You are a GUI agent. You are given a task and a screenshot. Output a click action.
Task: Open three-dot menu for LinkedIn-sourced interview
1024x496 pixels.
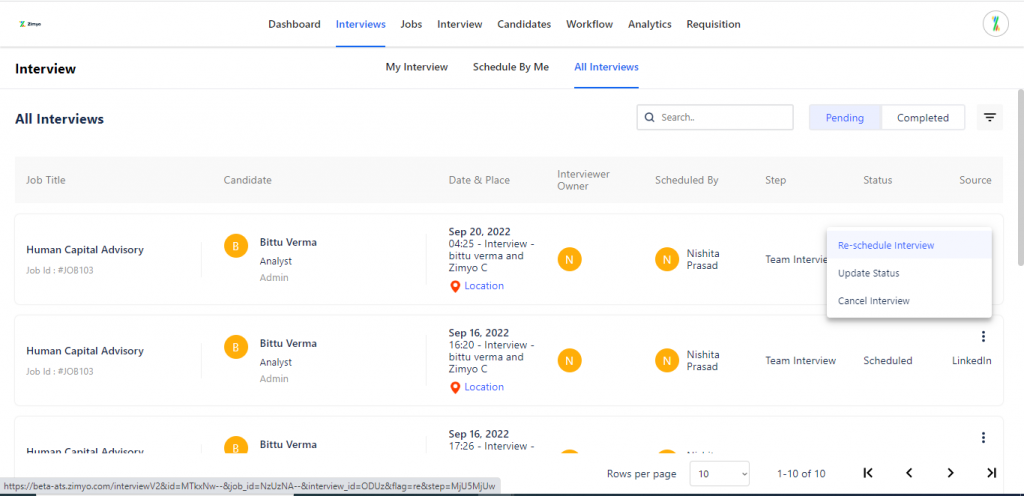[x=983, y=337]
